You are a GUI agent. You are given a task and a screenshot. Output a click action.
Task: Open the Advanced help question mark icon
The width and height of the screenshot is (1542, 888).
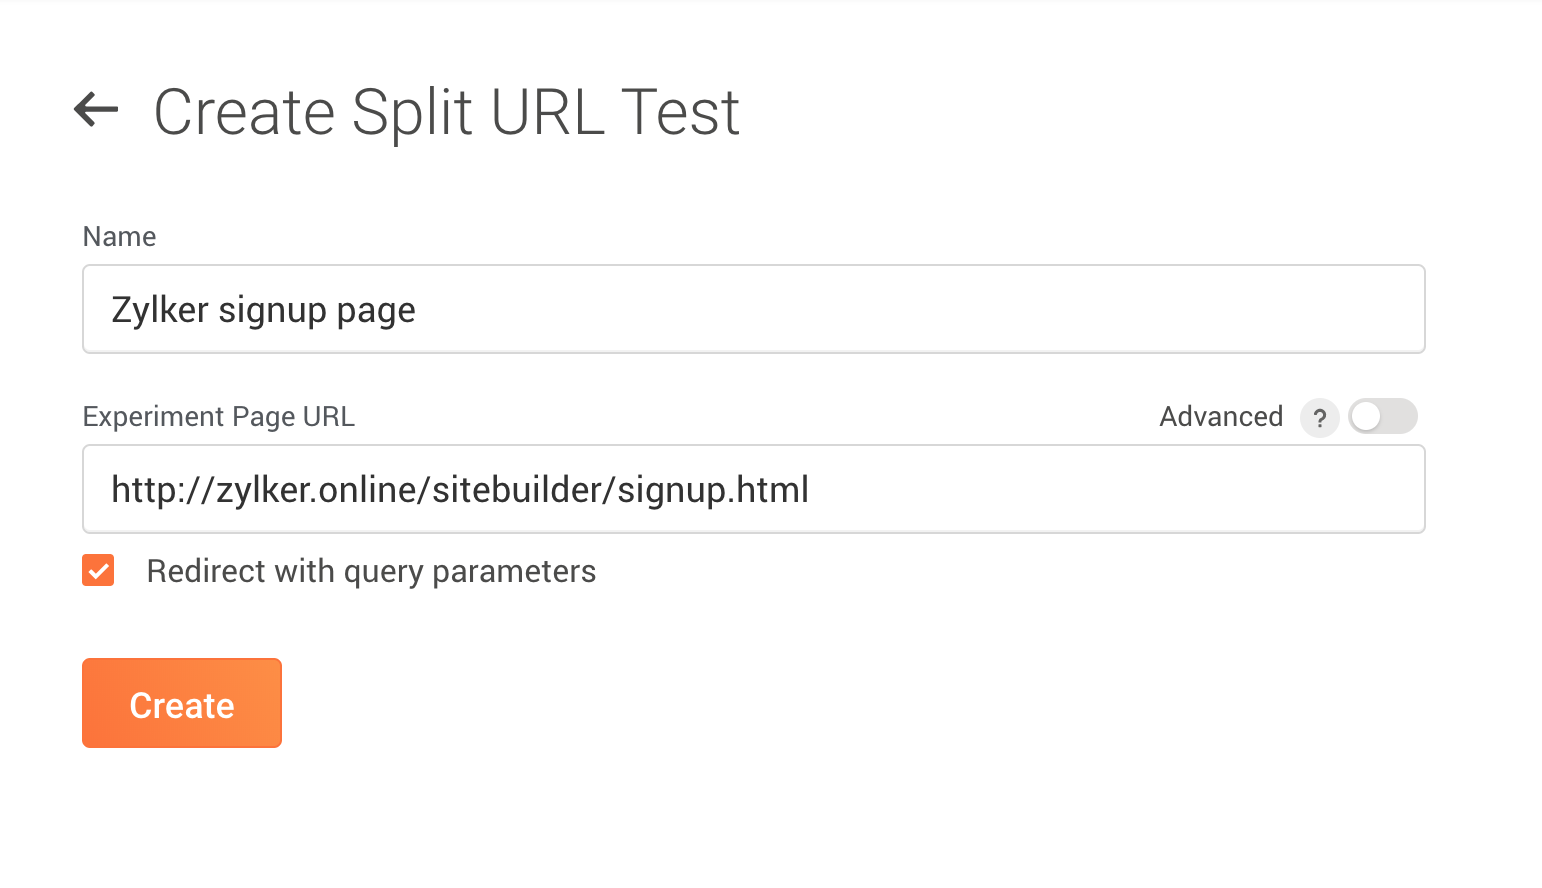coord(1320,418)
